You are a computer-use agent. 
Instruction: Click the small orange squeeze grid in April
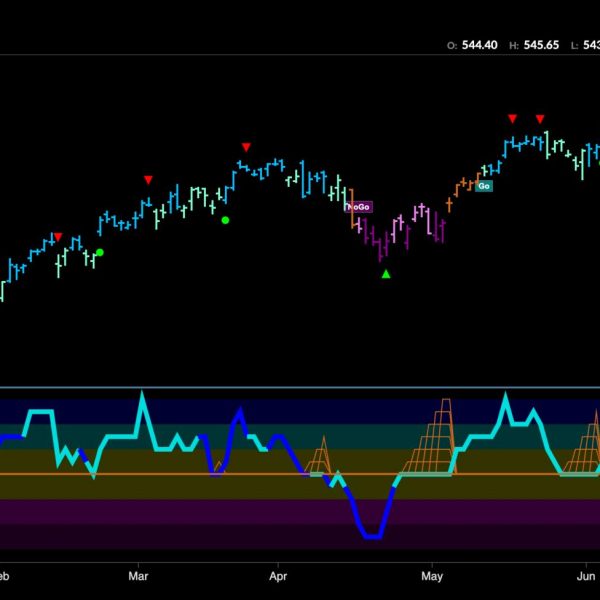318,455
